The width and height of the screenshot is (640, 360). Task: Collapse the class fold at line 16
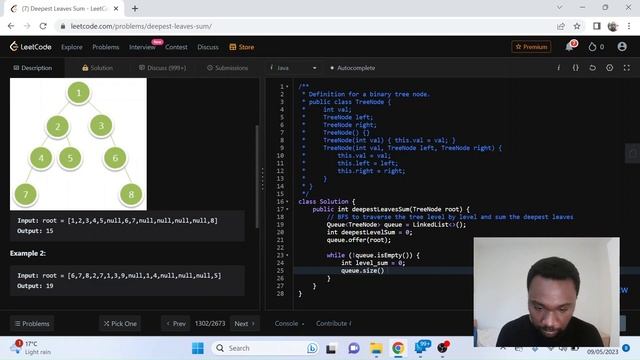click(x=287, y=202)
